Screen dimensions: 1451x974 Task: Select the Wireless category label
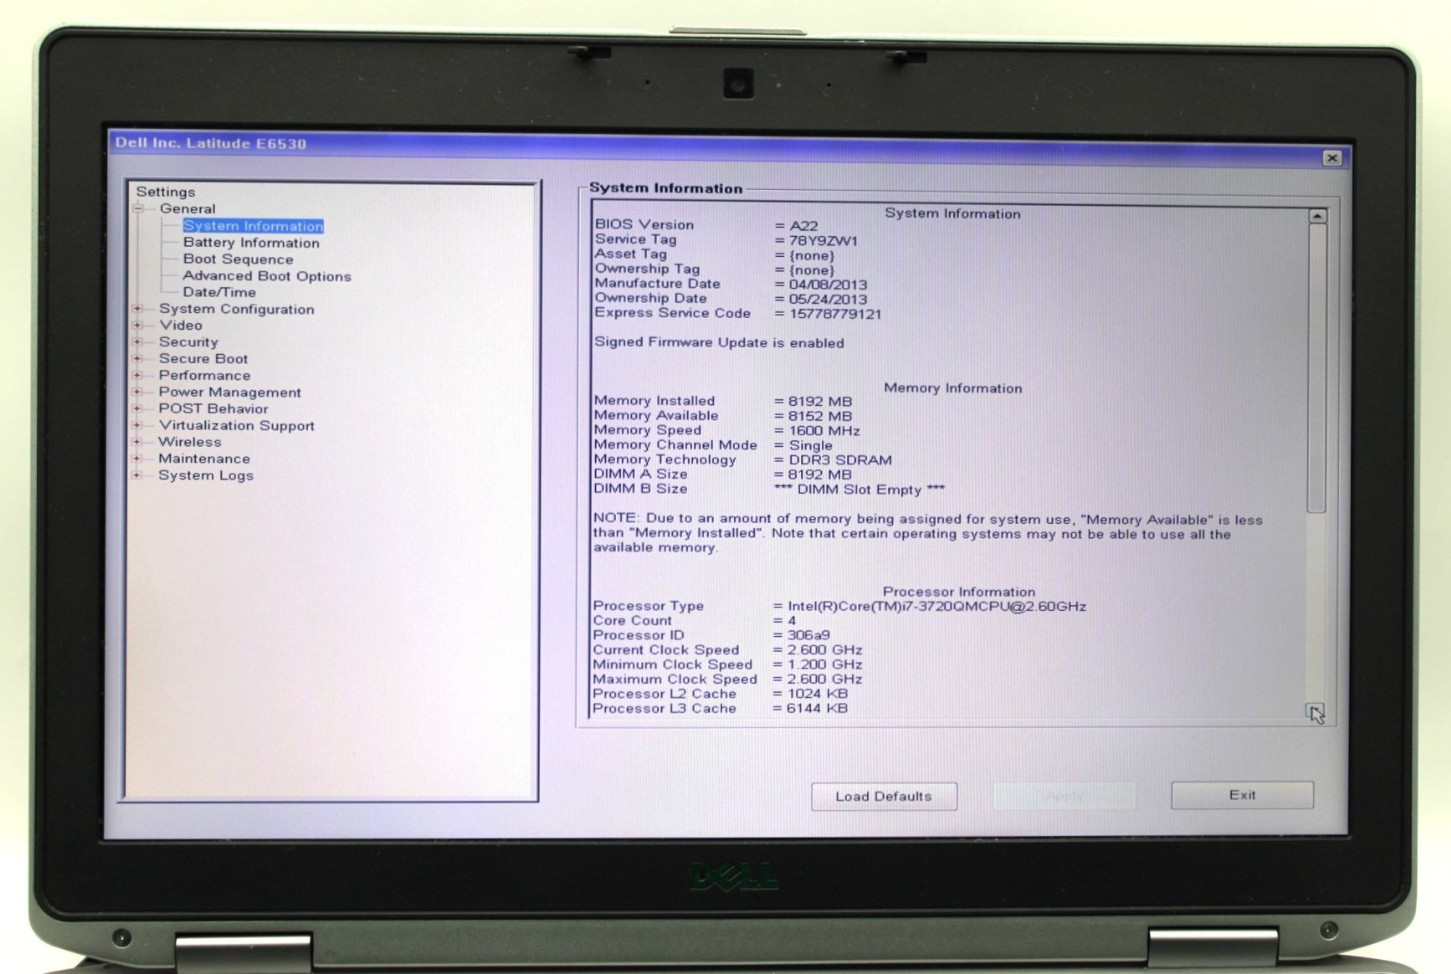[x=189, y=442]
